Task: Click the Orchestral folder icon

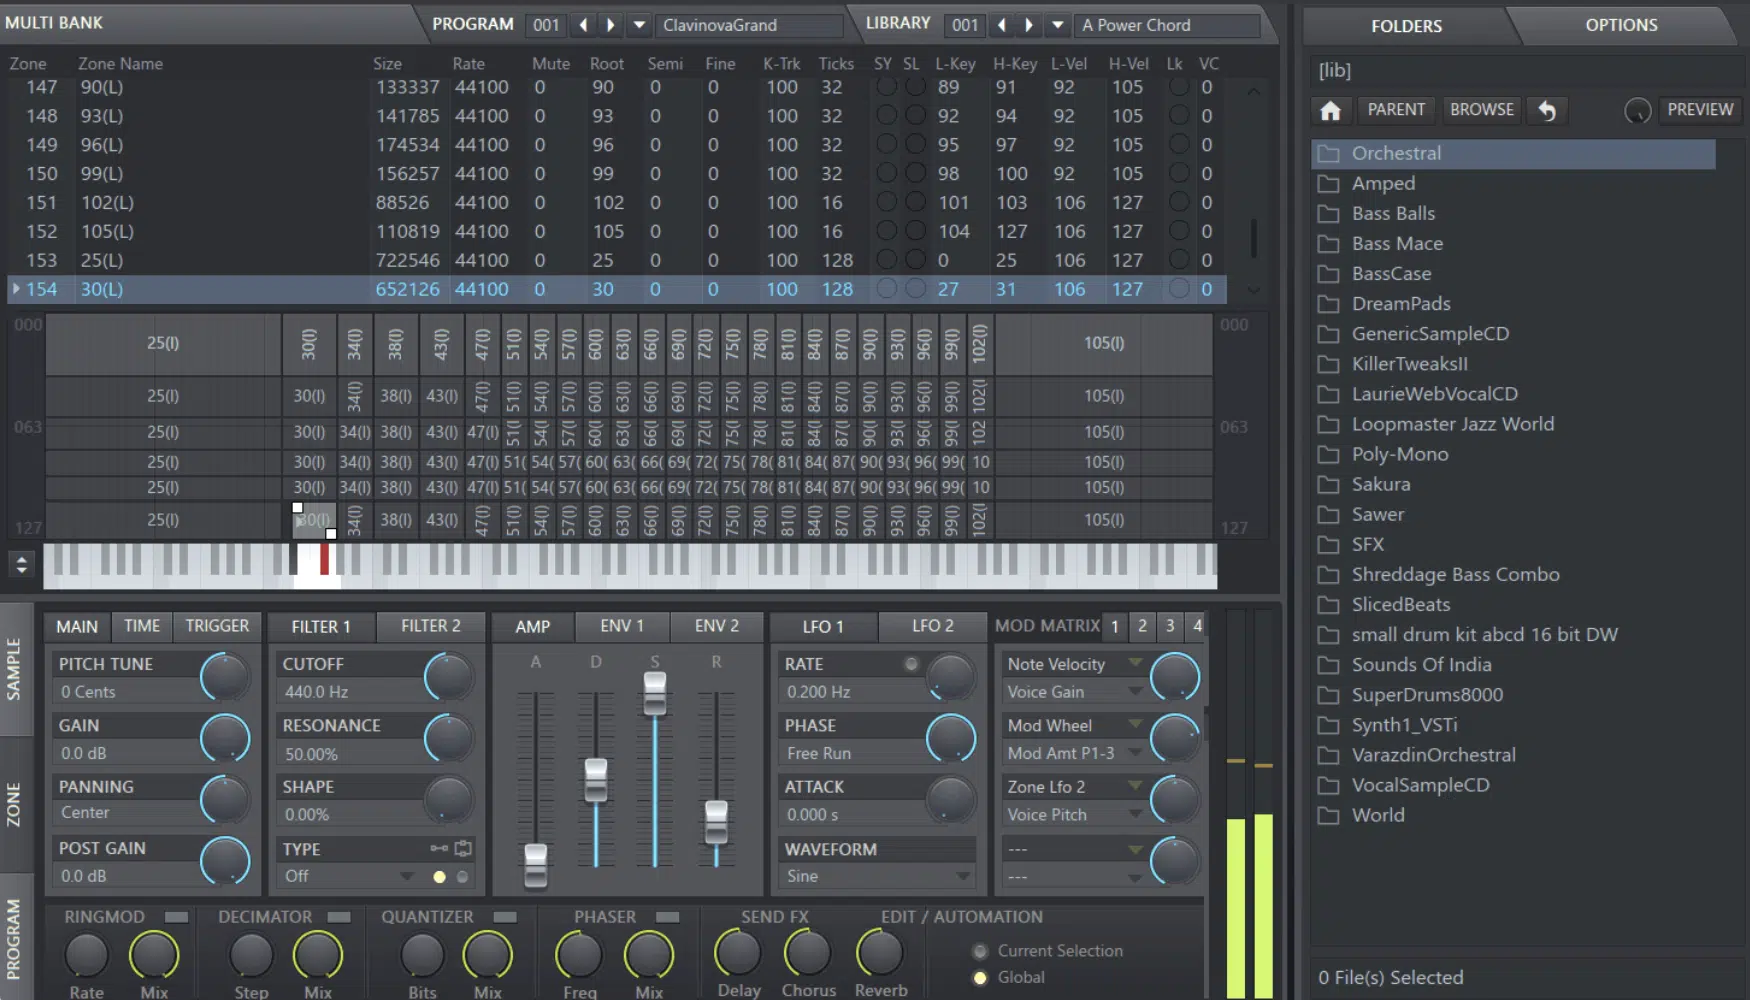Action: (x=1328, y=153)
